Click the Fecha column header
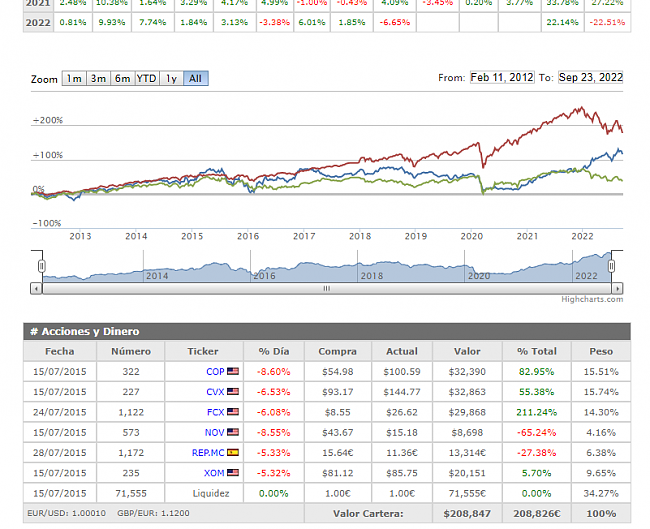Screen dimensions: 650x529 coord(60,351)
